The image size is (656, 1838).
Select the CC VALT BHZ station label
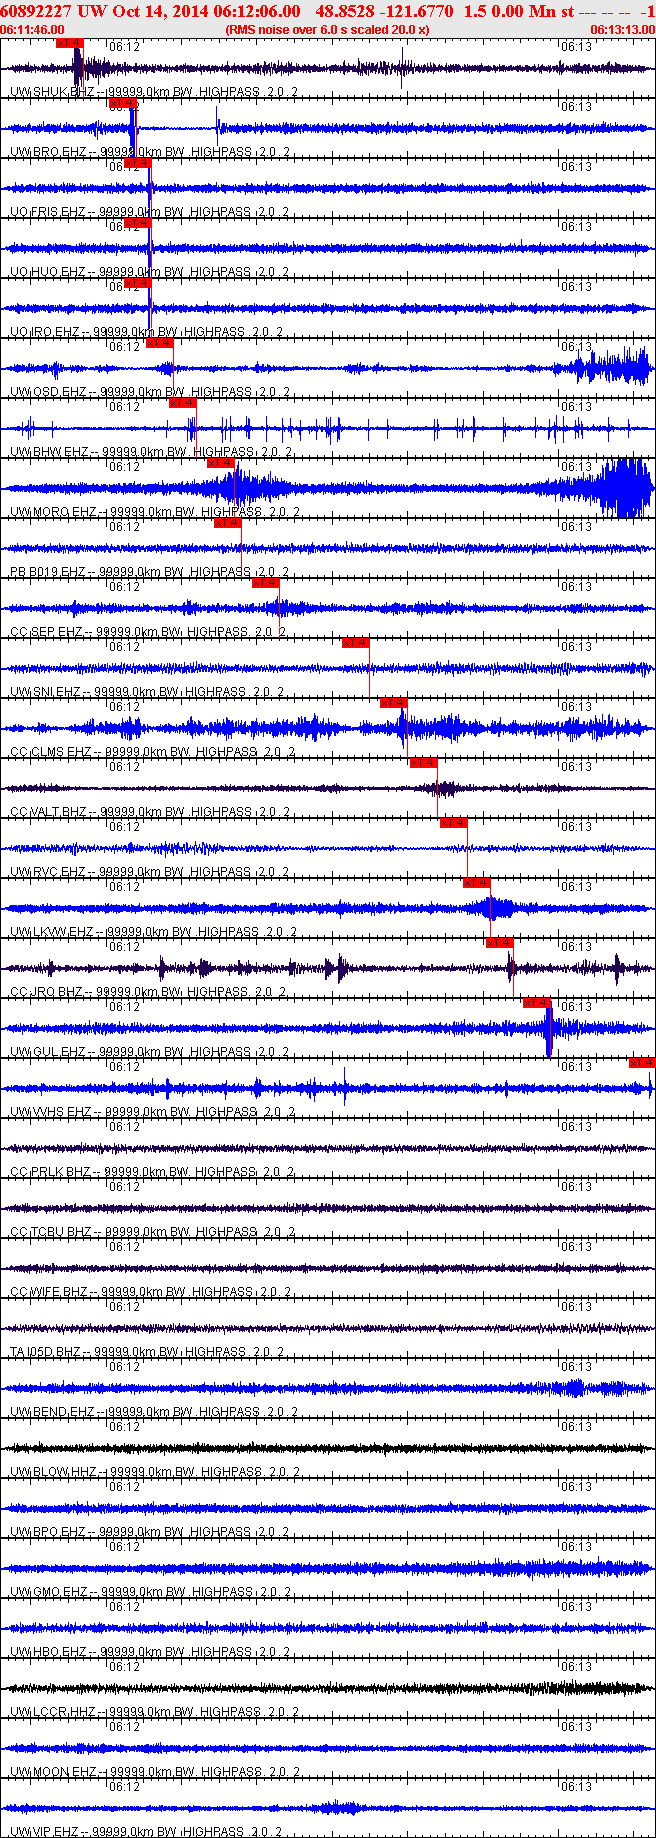coord(48,812)
